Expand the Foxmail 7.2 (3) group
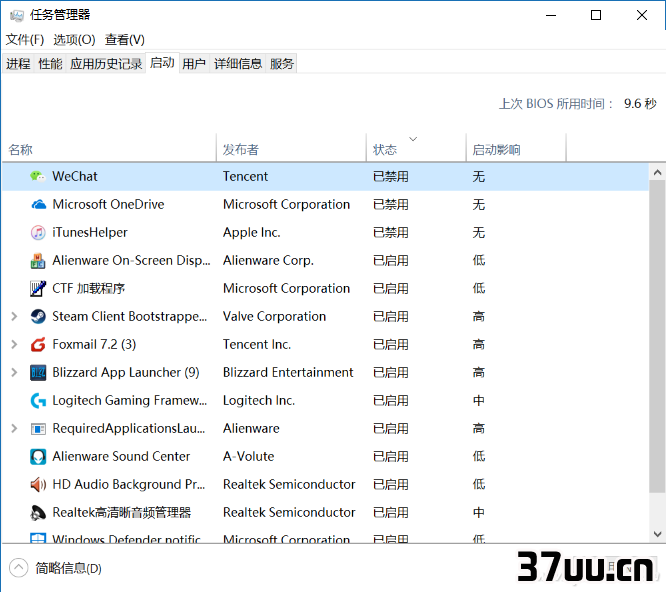 14,344
